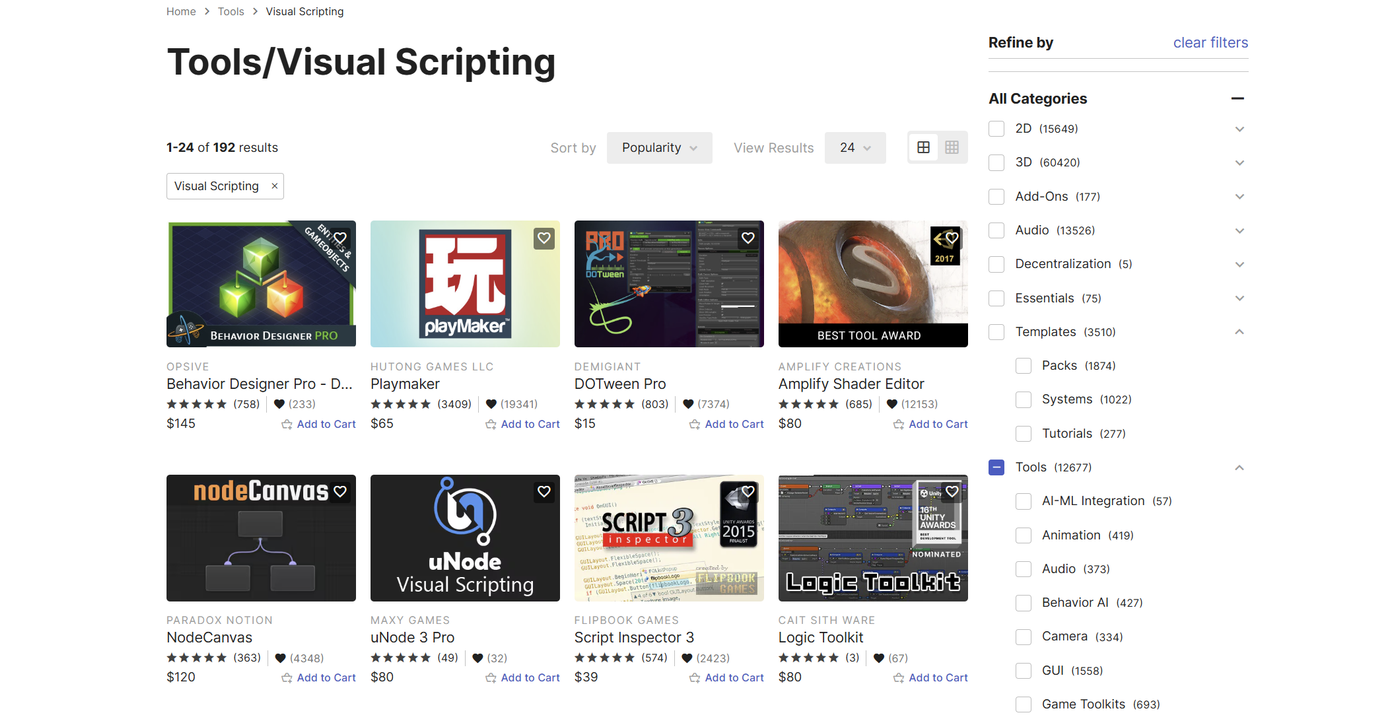This screenshot has height=721, width=1400.
Task: Switch to large grid view icon
Action: tap(923, 147)
